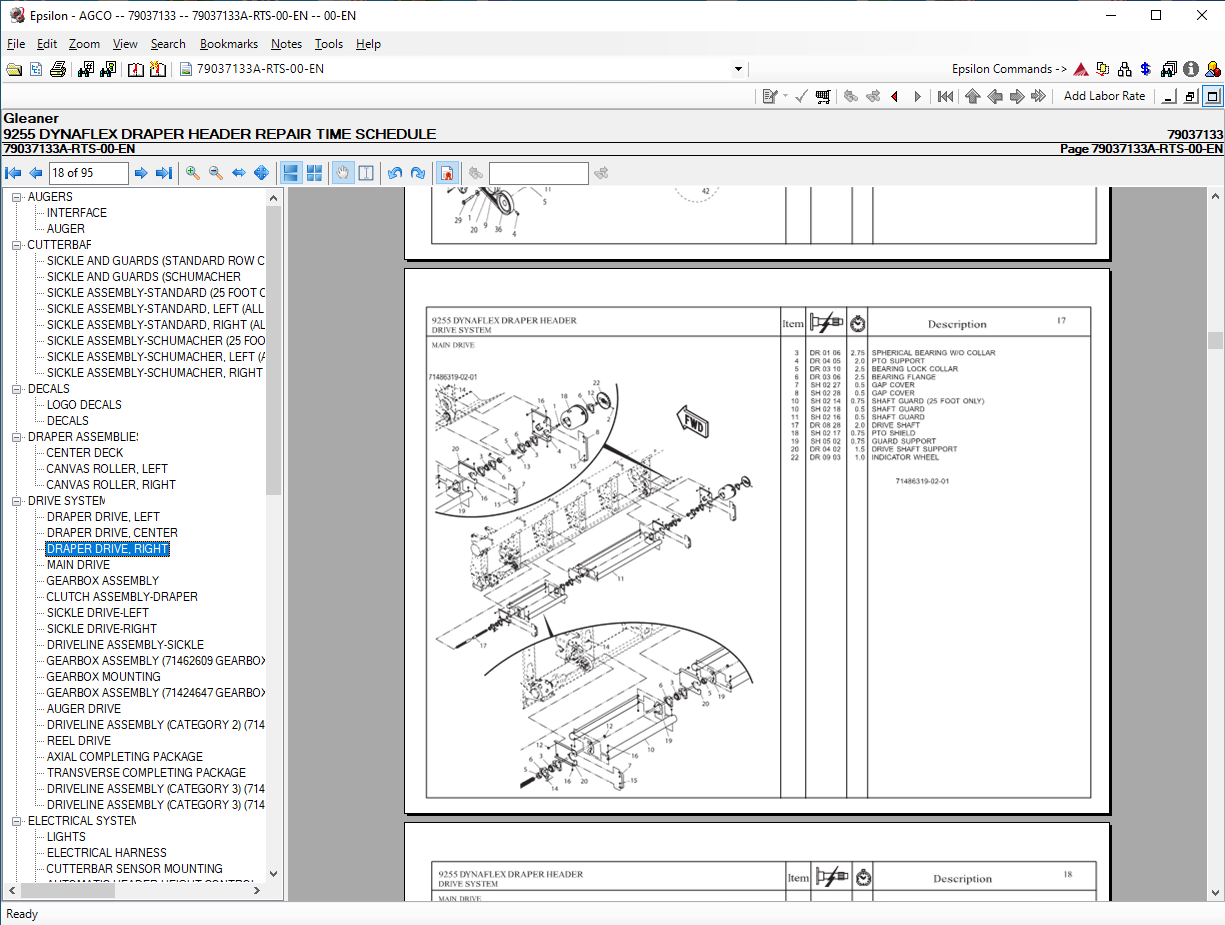Rotate the page clockwise
1225x925 pixels.
click(x=418, y=173)
